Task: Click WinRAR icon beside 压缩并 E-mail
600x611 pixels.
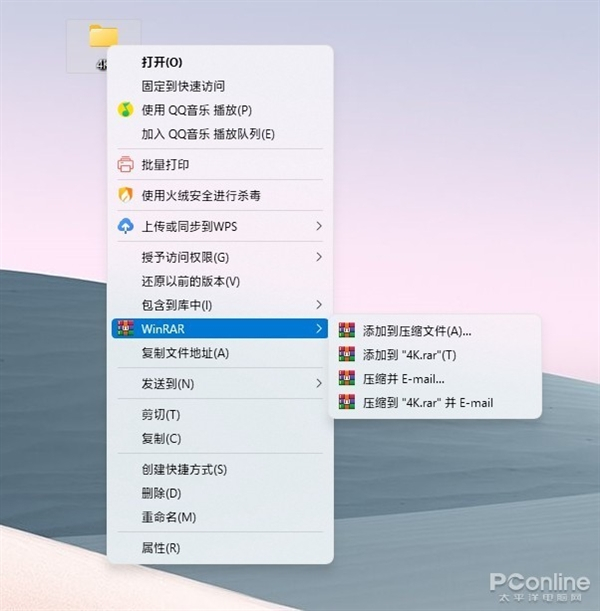Action: [x=347, y=378]
